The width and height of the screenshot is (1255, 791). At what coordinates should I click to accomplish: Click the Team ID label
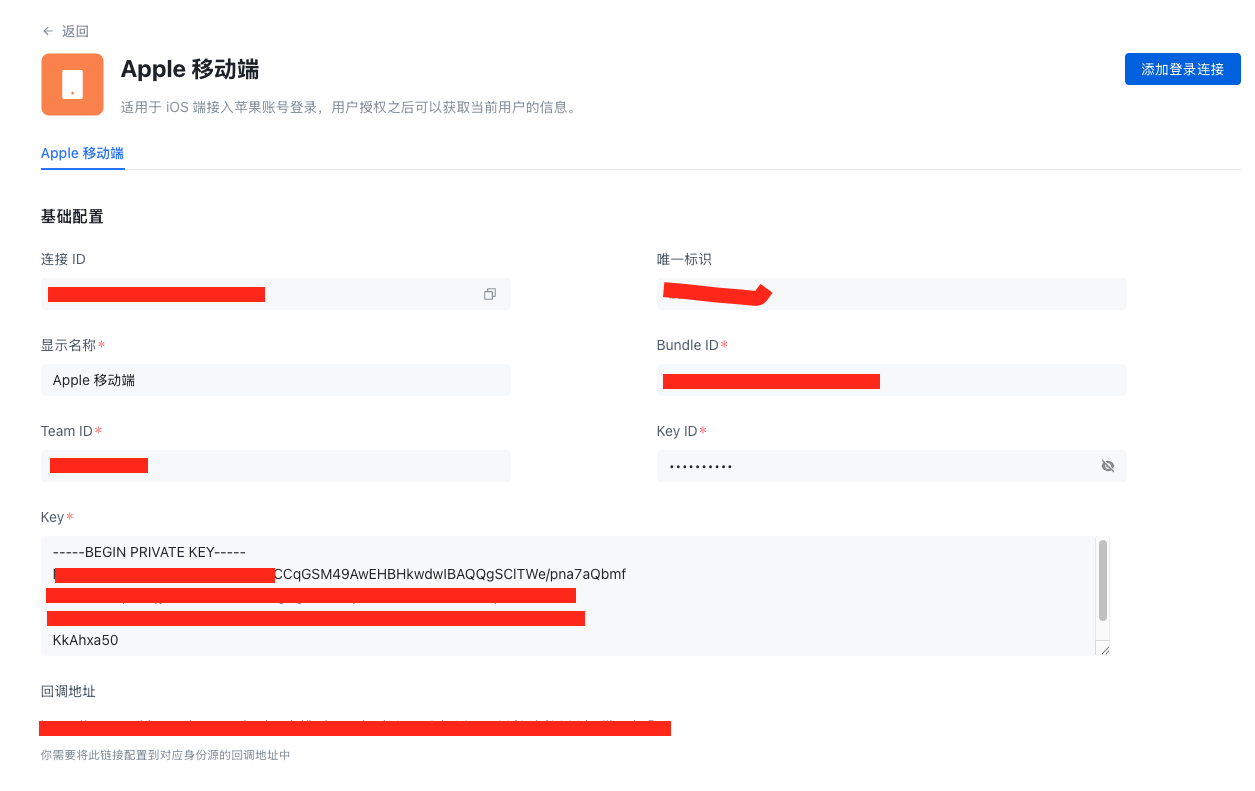point(66,431)
